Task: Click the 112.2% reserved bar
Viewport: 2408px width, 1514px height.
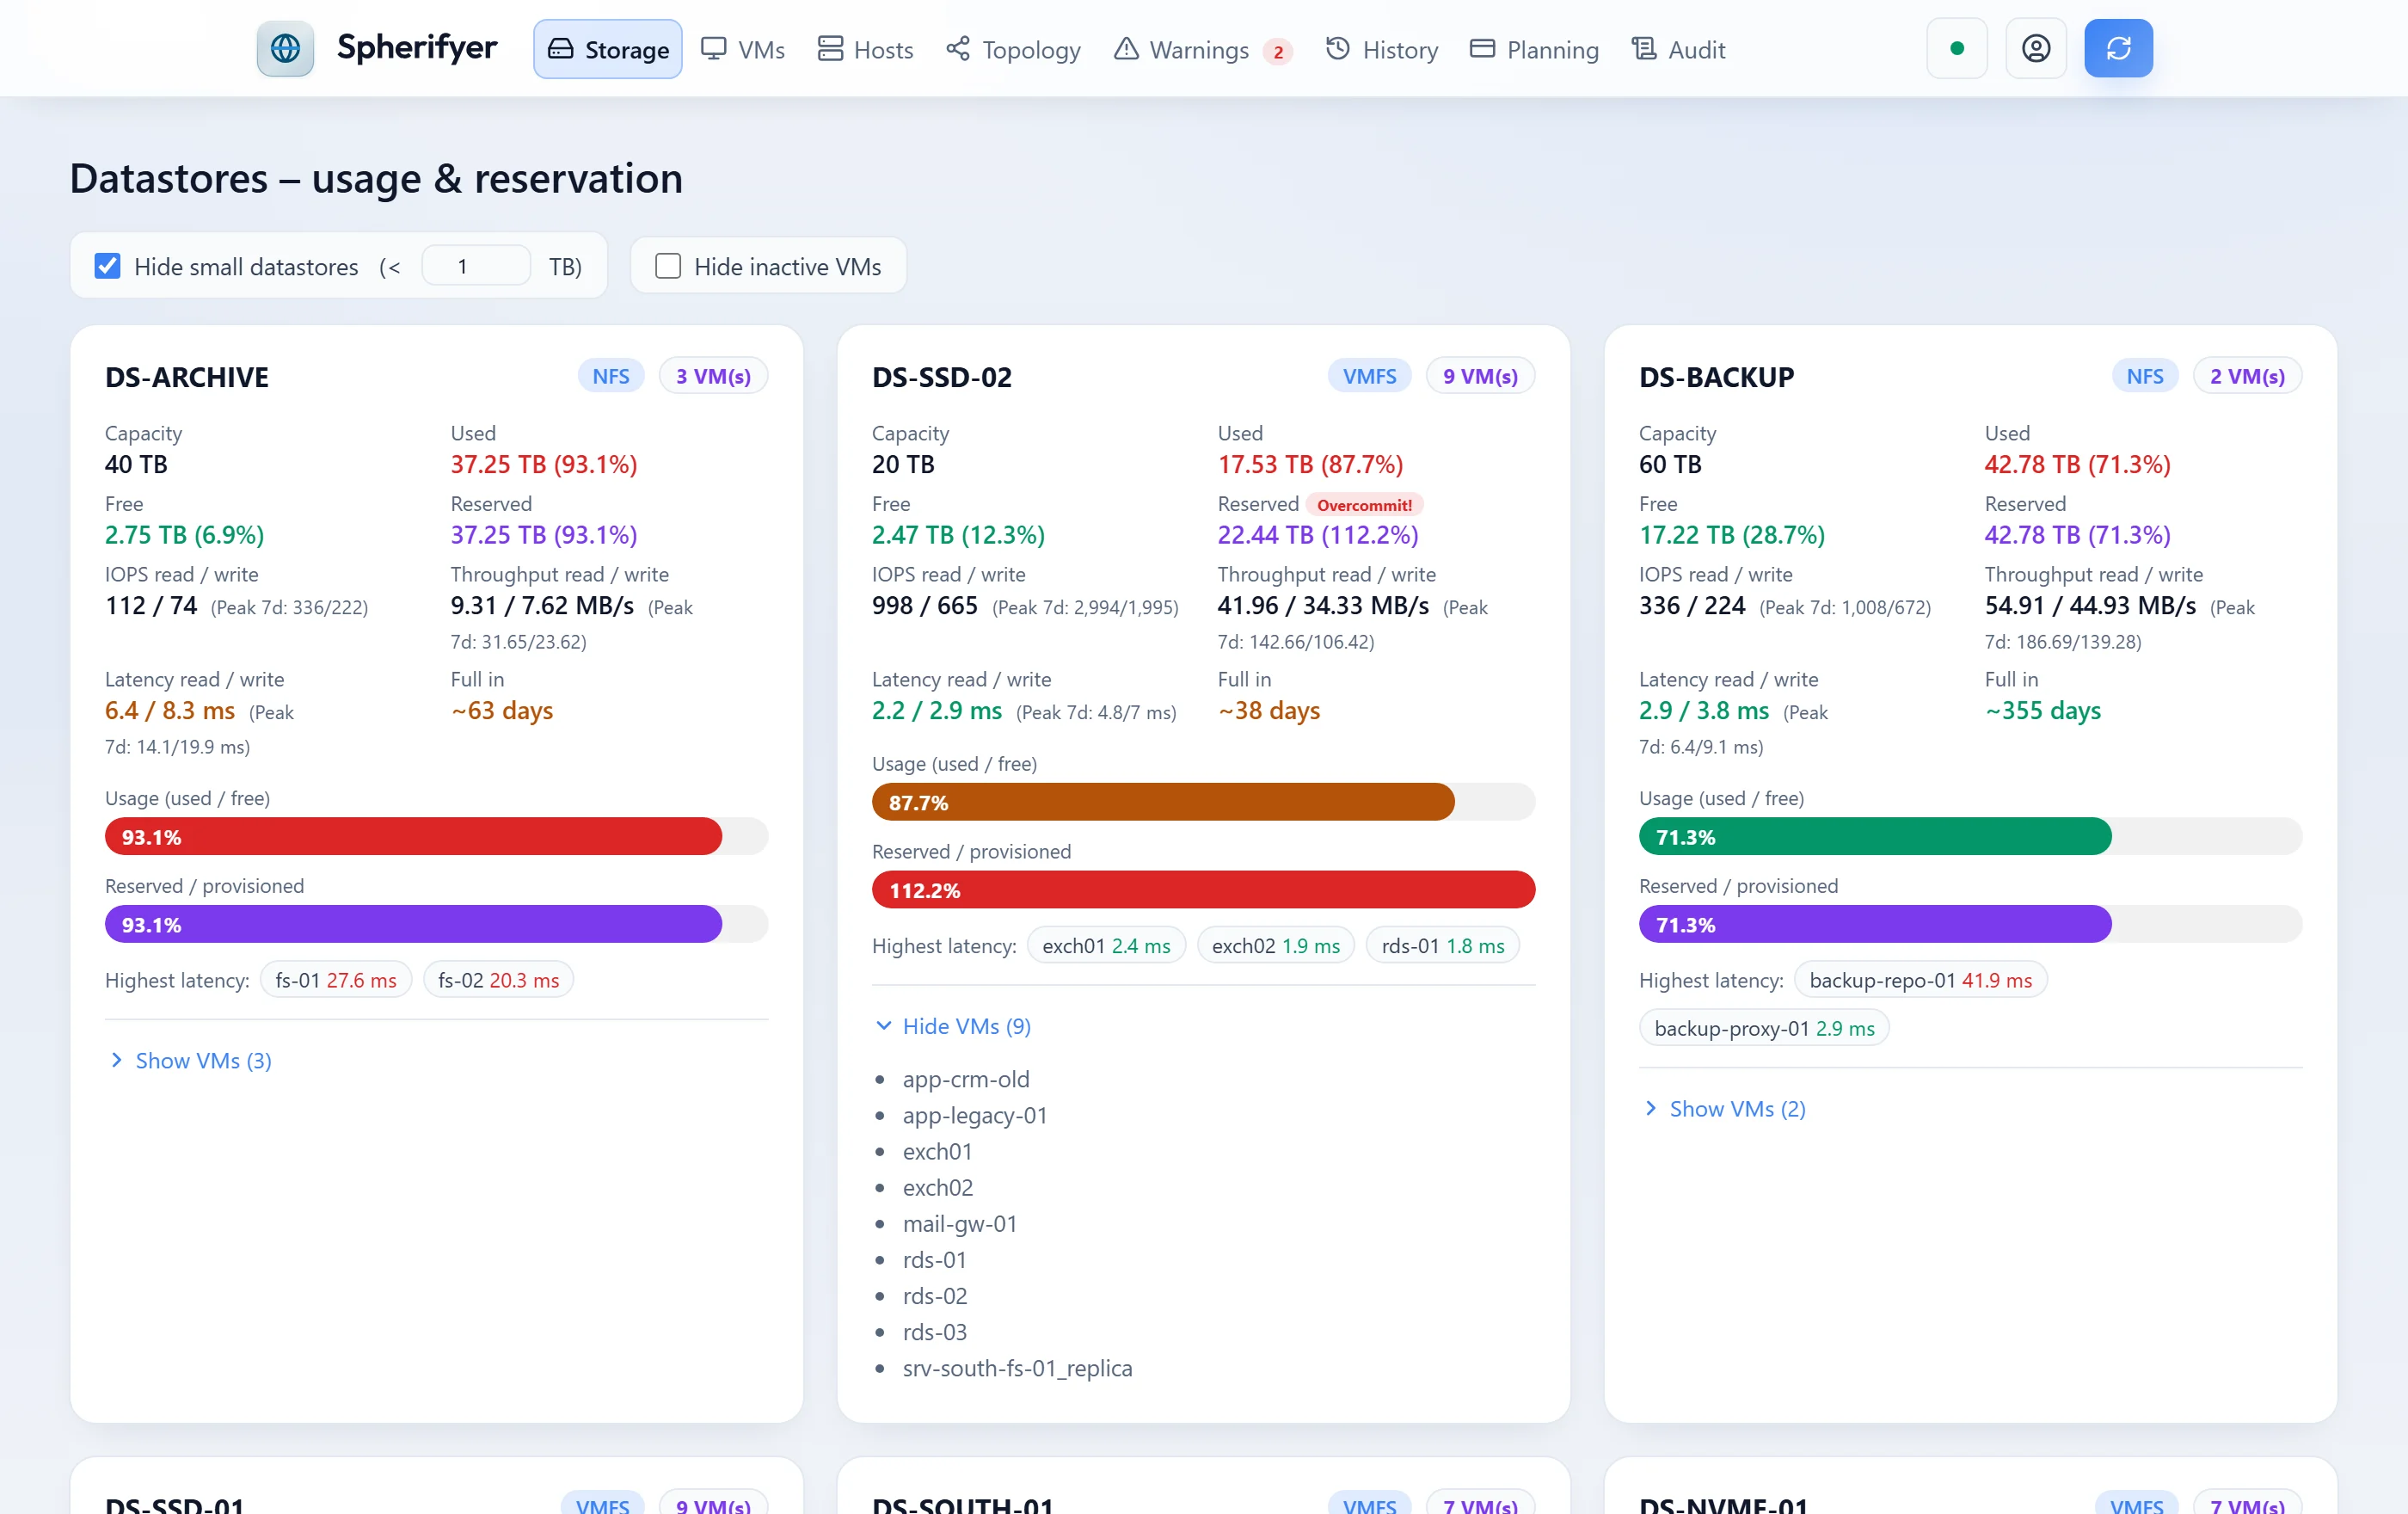Action: [x=1203, y=890]
